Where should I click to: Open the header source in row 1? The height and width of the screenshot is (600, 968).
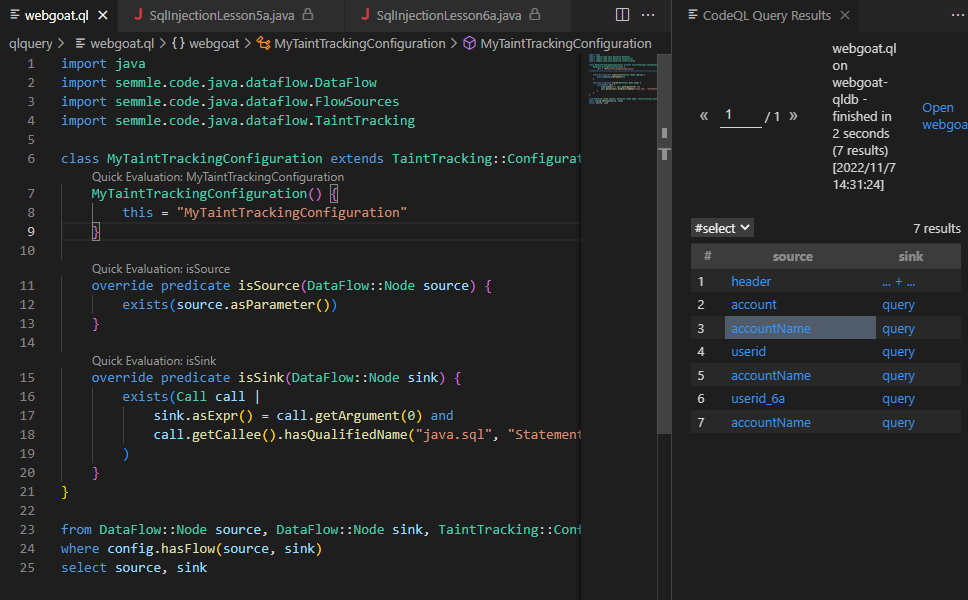751,281
